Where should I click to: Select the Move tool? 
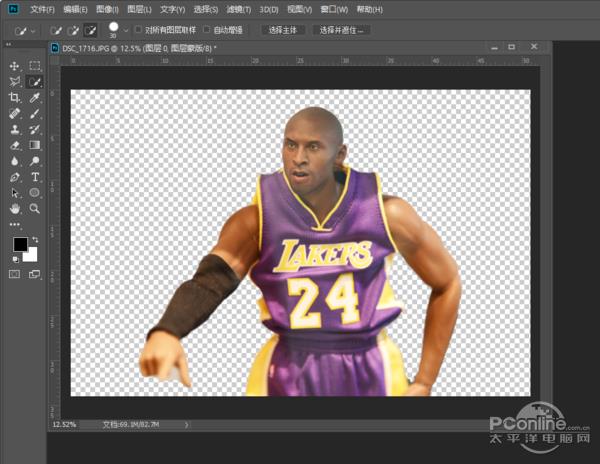pyautogui.click(x=15, y=66)
